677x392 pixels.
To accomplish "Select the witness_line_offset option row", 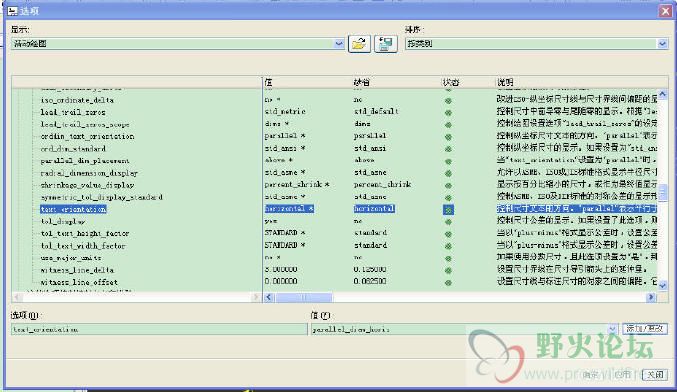I will click(79, 282).
